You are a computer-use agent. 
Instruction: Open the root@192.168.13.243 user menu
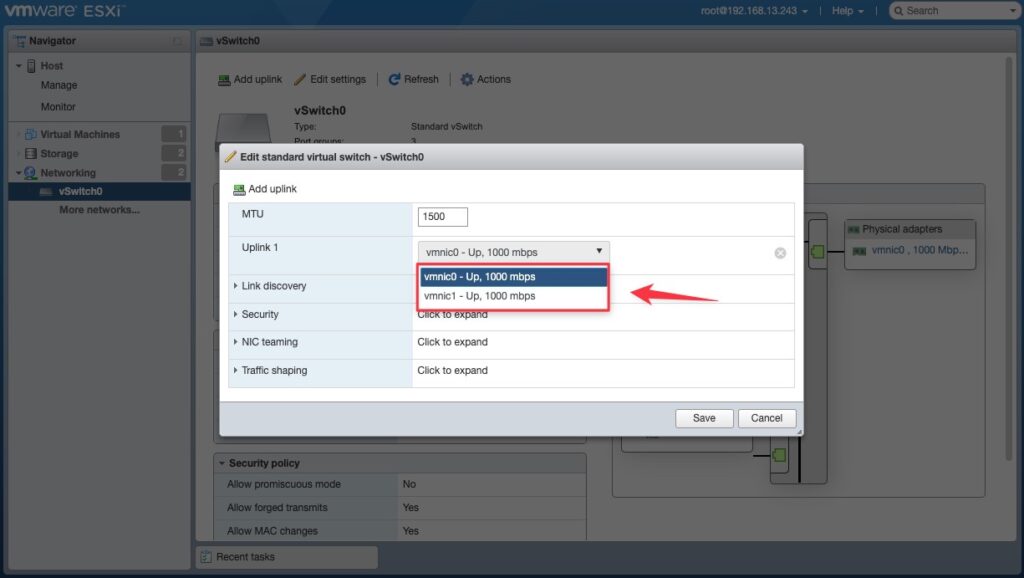pyautogui.click(x=754, y=11)
